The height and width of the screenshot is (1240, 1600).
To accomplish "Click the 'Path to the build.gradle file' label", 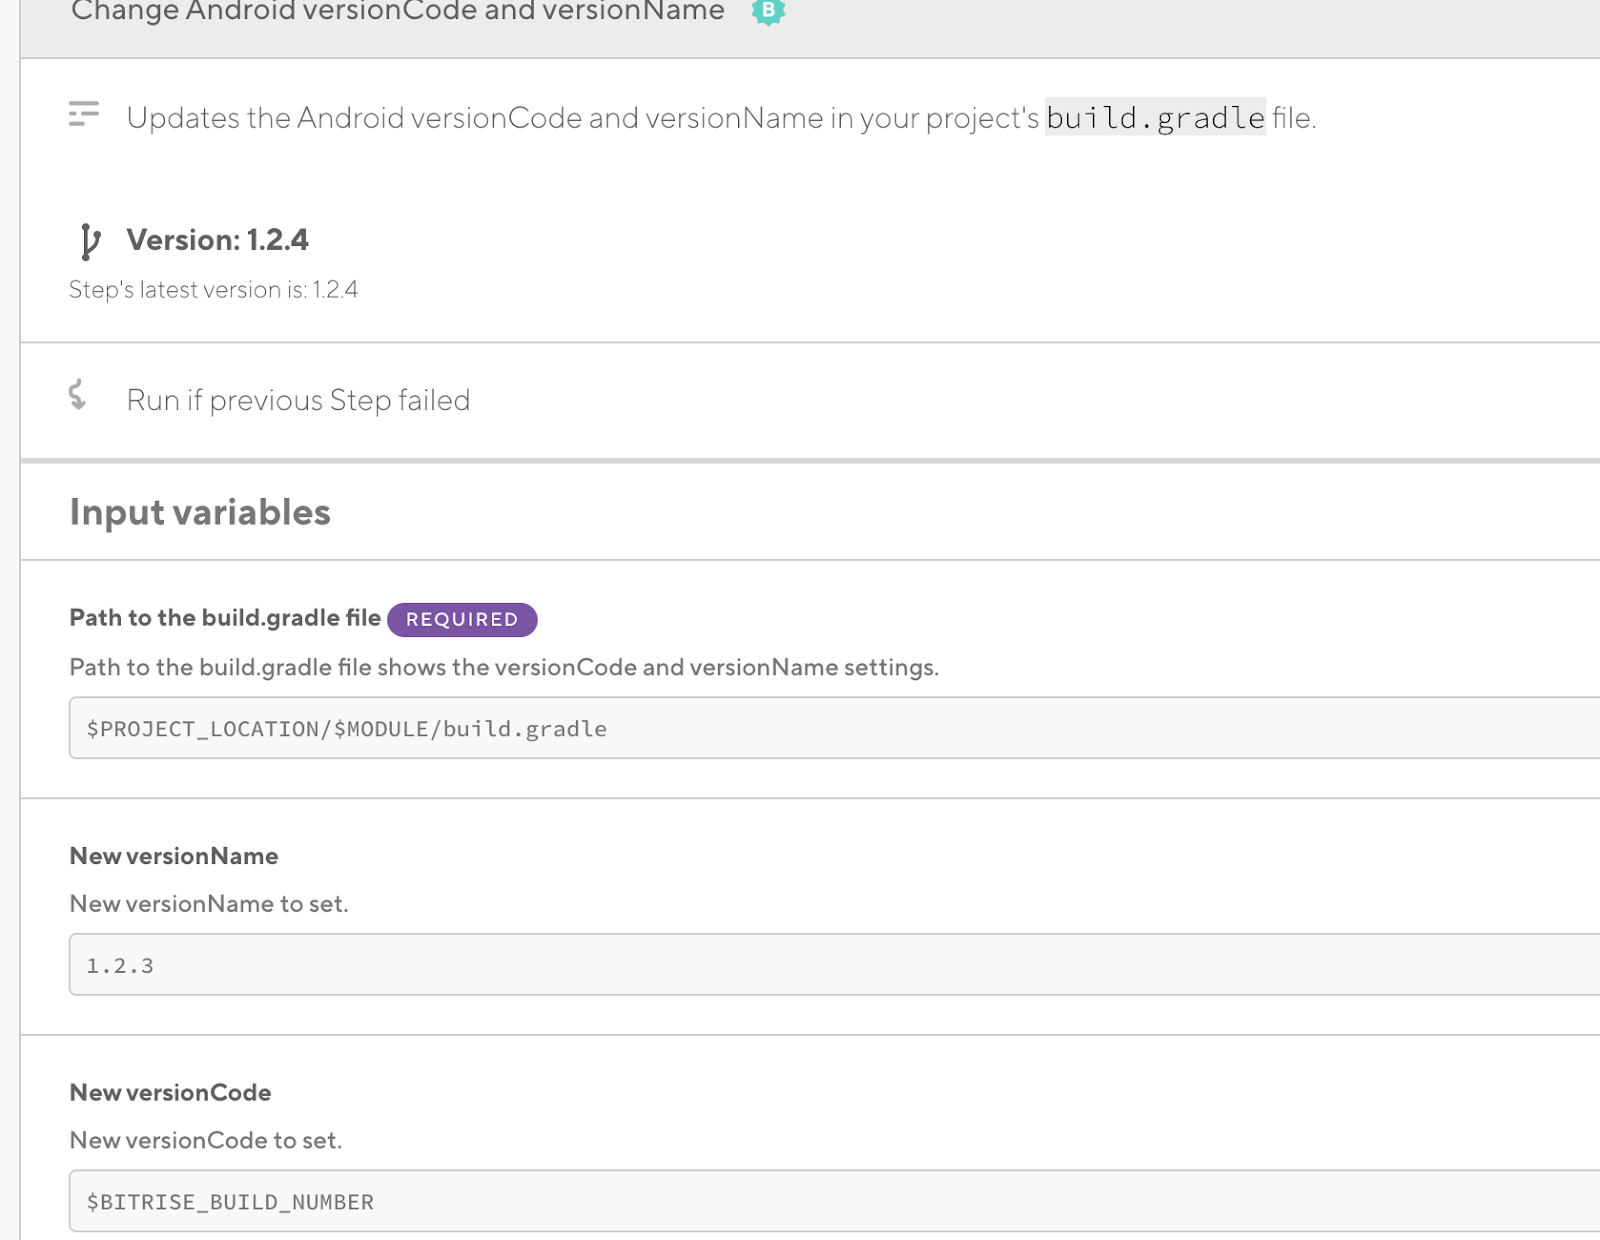I will click(225, 618).
